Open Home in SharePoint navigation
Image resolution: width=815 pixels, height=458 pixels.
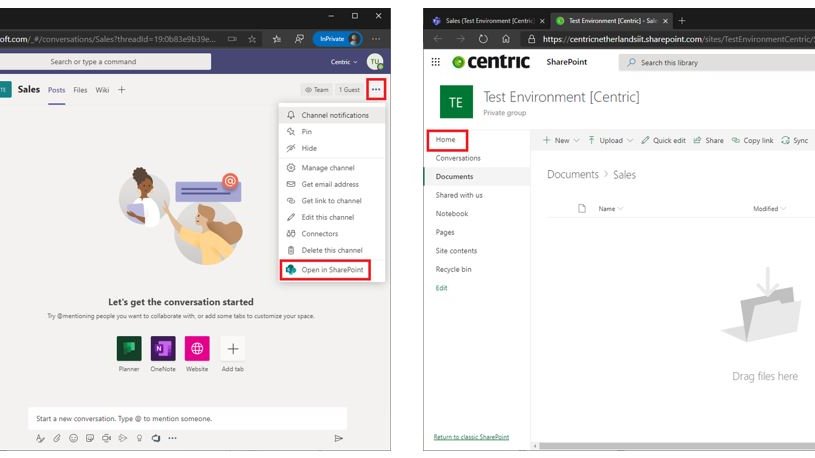tap(445, 139)
